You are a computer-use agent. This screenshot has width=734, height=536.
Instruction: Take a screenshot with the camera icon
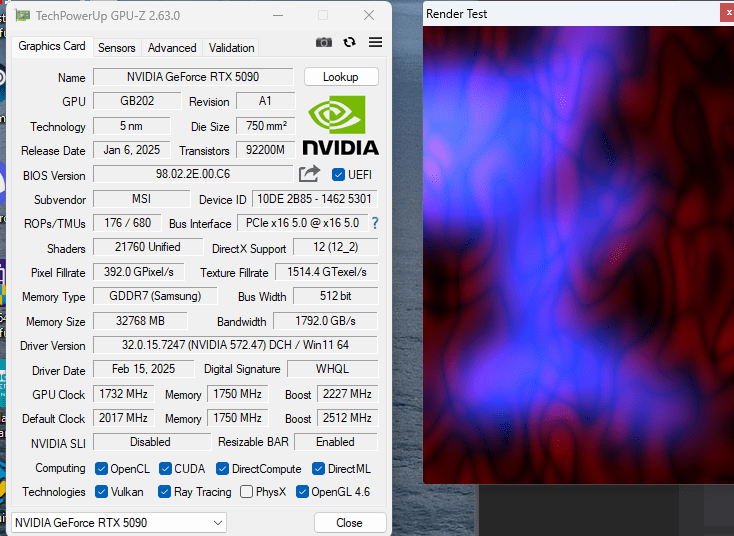323,43
